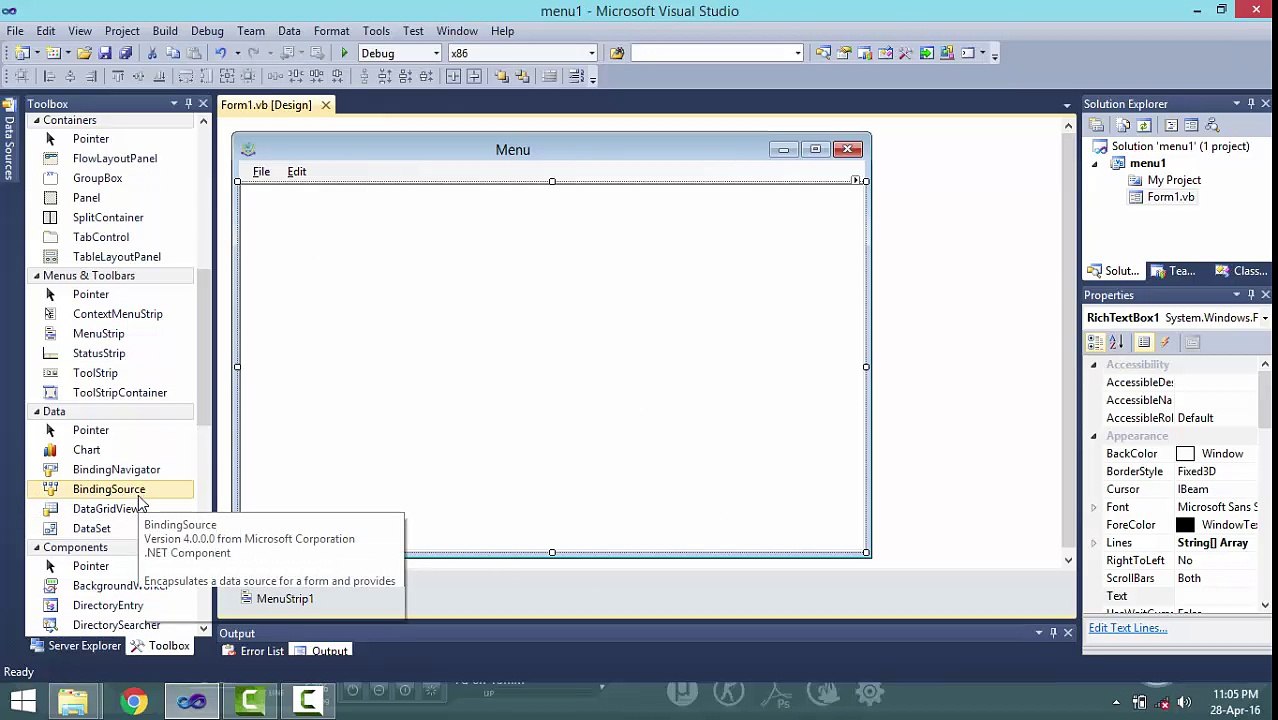Select BindingNavigator in the Toolbox
The width and height of the screenshot is (1278, 720).
(x=116, y=469)
